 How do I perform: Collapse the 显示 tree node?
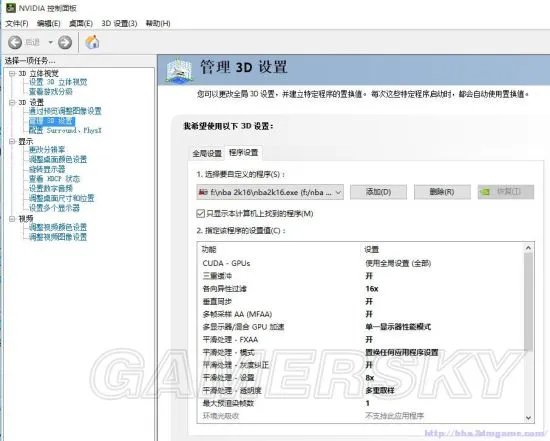click(x=12, y=141)
